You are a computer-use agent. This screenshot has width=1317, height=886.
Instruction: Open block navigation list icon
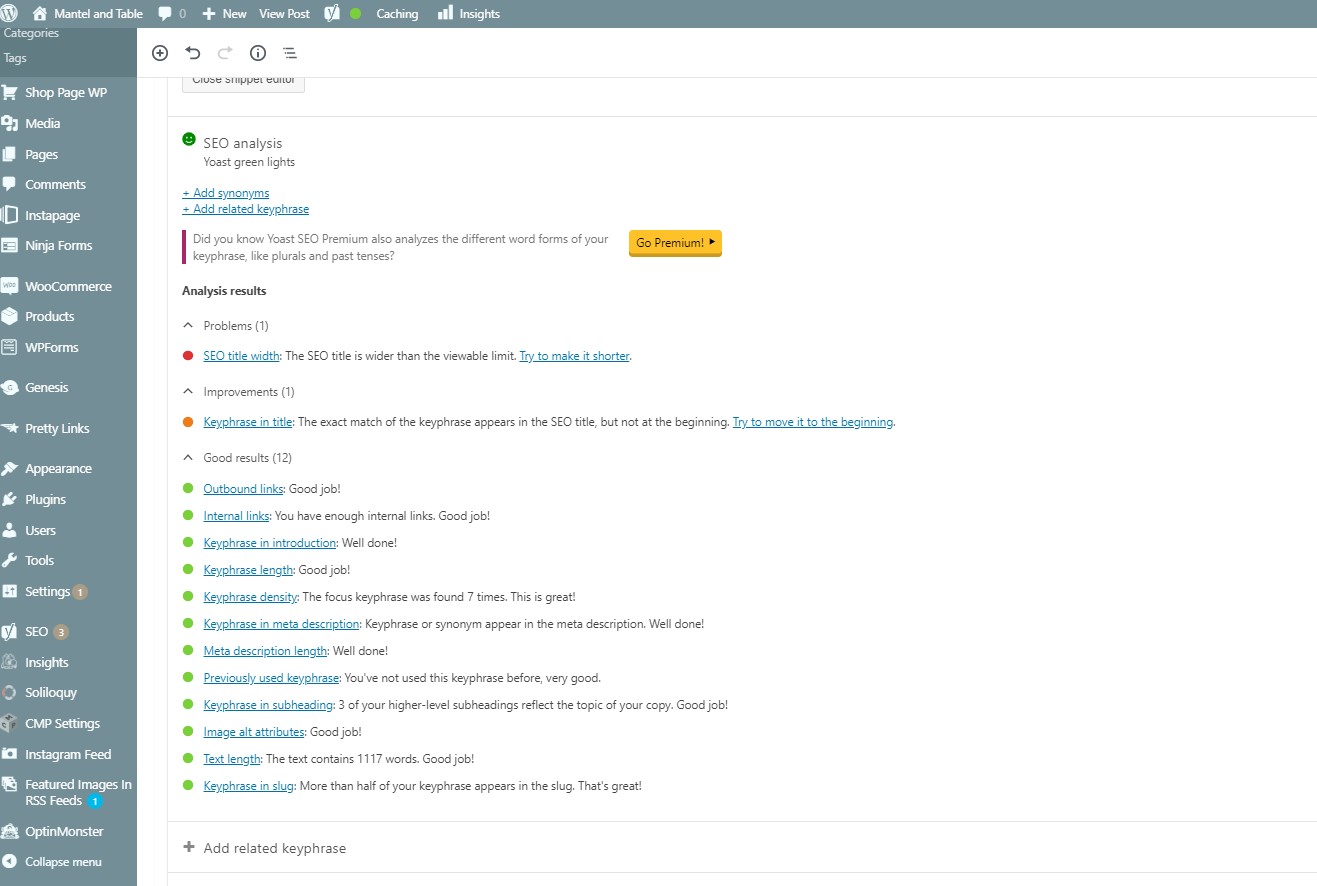point(289,53)
